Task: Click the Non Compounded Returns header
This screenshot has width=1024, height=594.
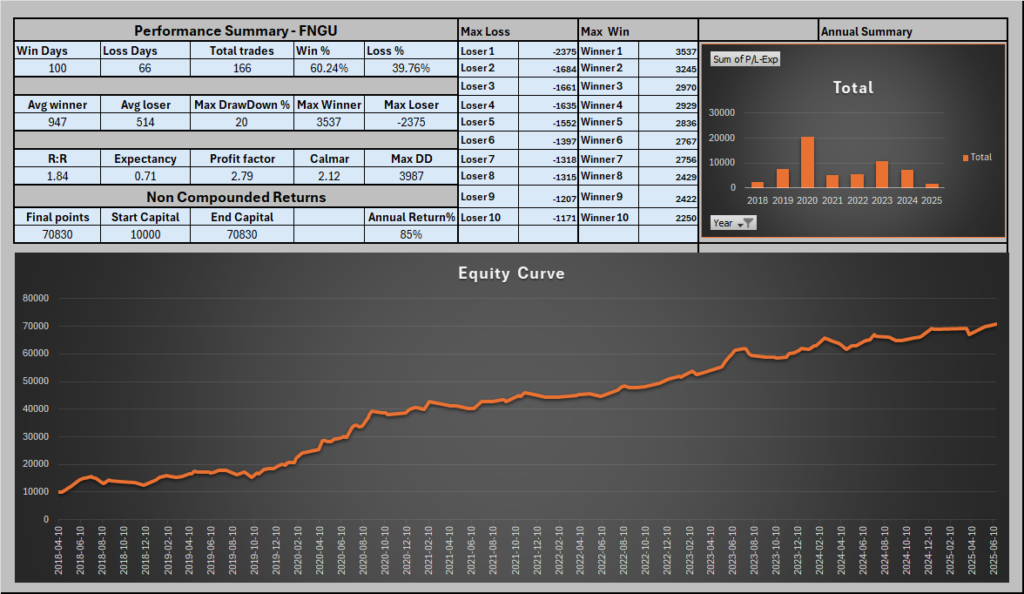Action: click(x=236, y=196)
